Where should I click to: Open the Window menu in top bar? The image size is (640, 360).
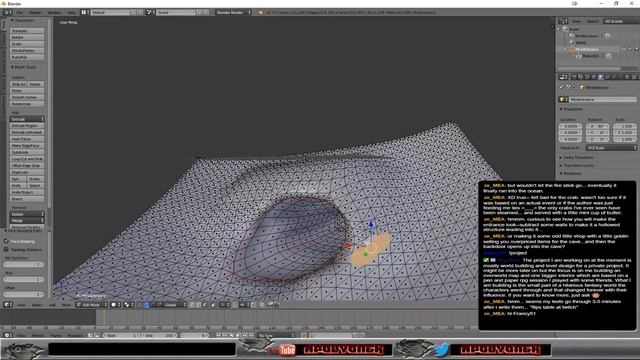tap(54, 12)
